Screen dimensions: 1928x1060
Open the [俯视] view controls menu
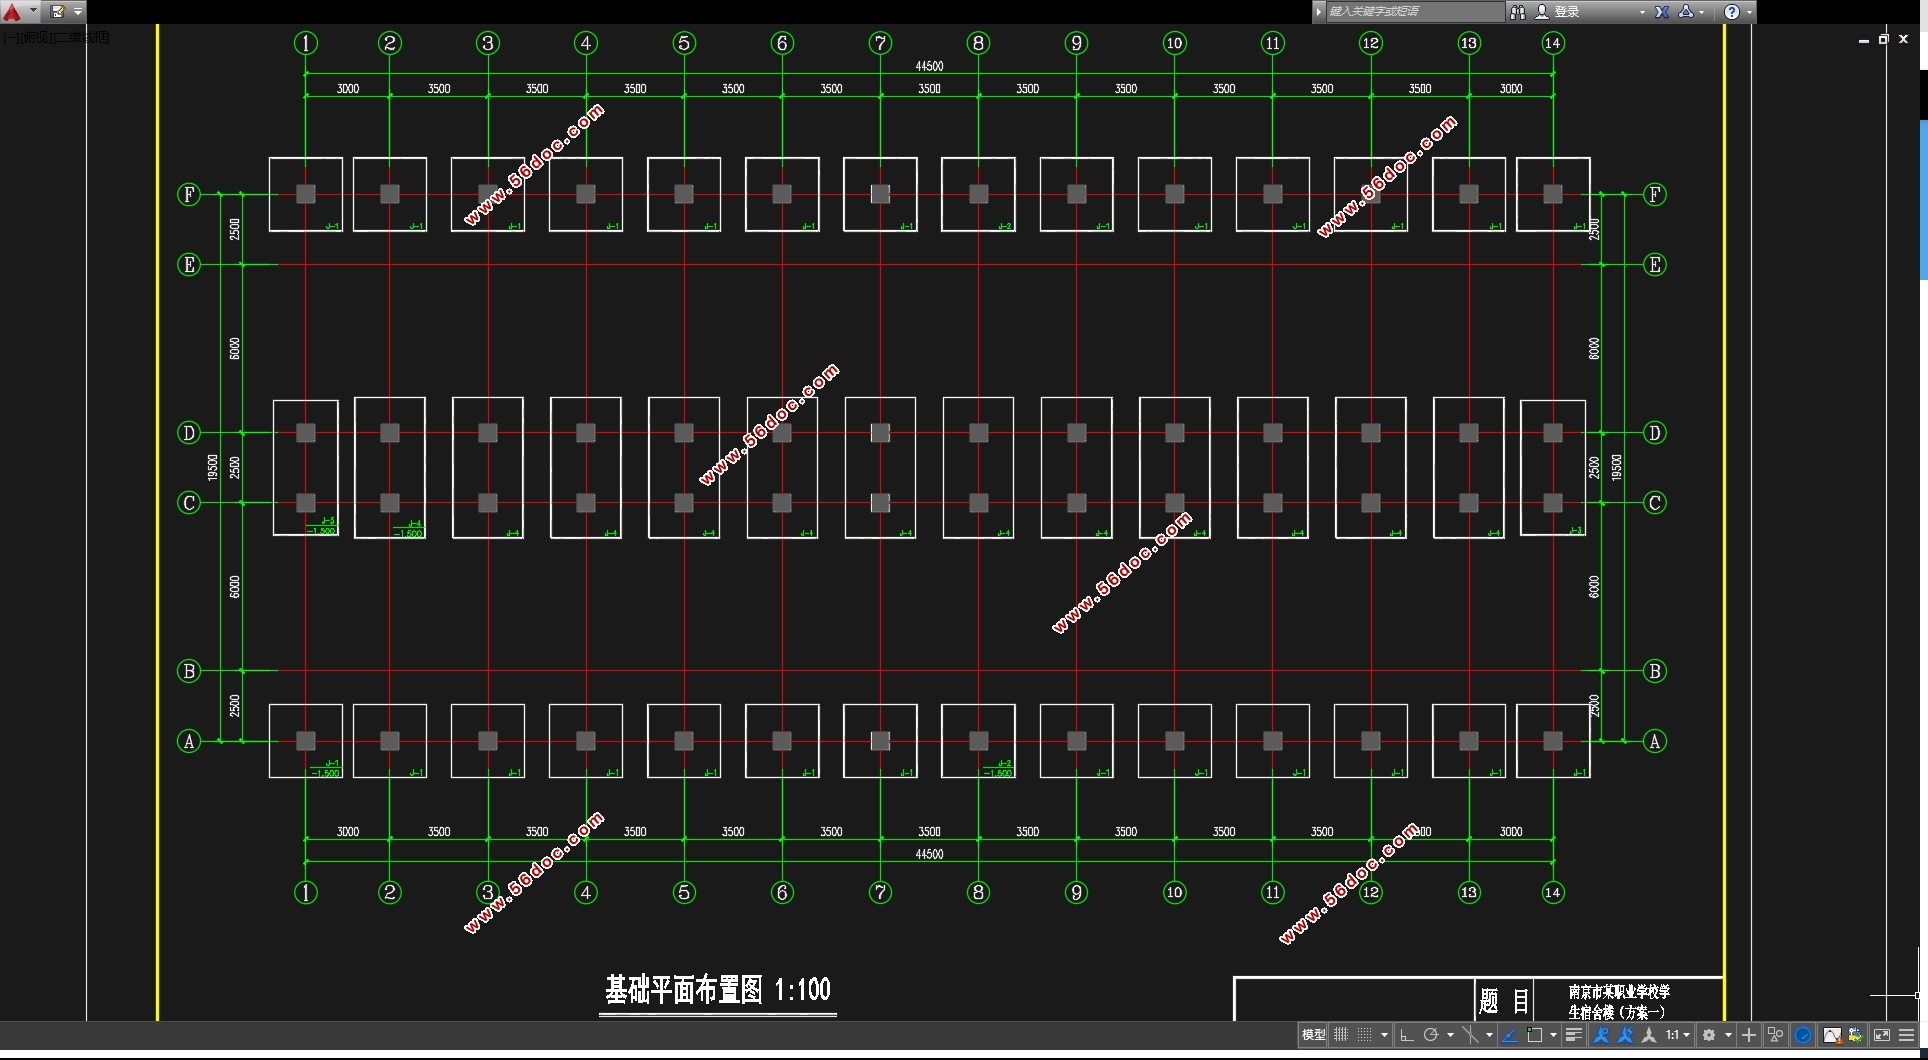coord(35,37)
